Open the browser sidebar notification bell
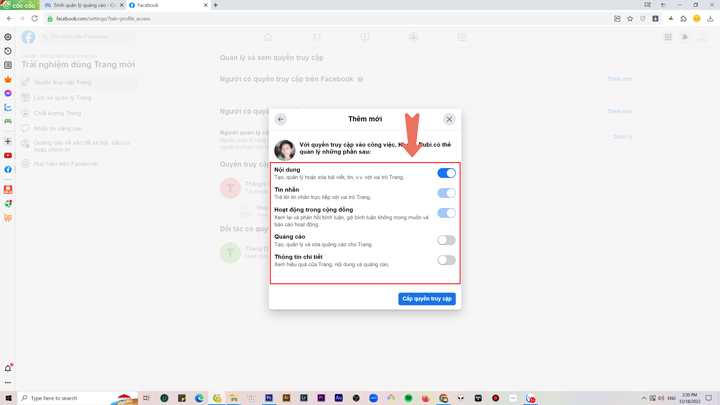 pyautogui.click(x=8, y=368)
